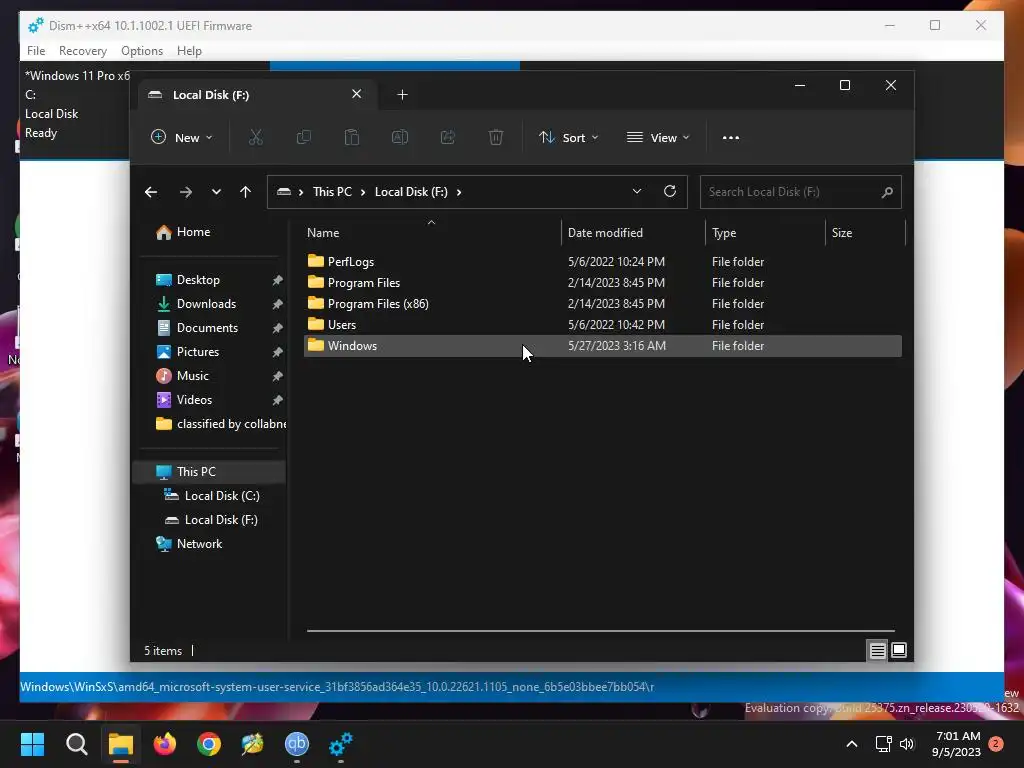Open Recovery menu in Dism++
1024x768 pixels.
pyautogui.click(x=82, y=51)
